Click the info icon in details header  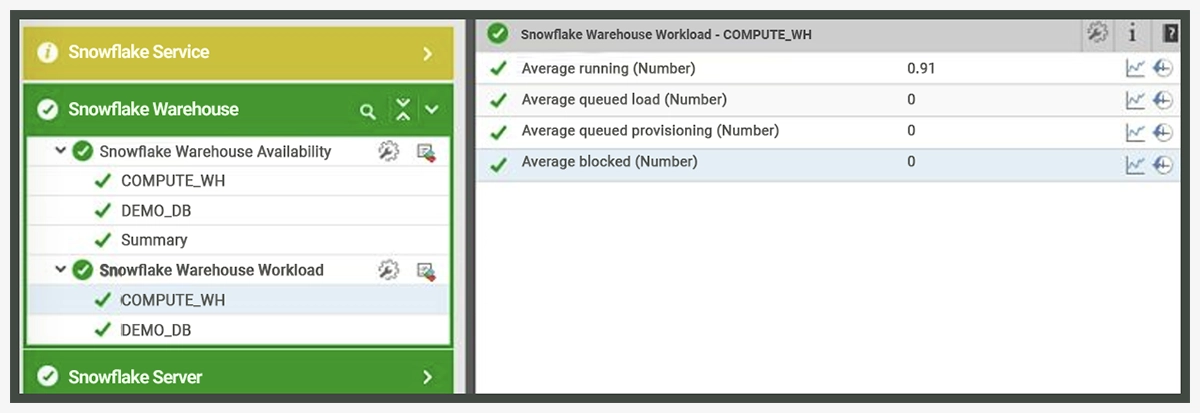pos(1132,34)
